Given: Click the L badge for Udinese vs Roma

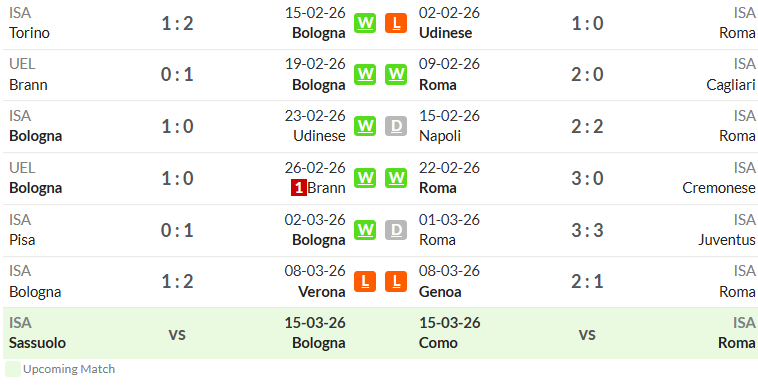Looking at the screenshot, I should pos(396,23).
